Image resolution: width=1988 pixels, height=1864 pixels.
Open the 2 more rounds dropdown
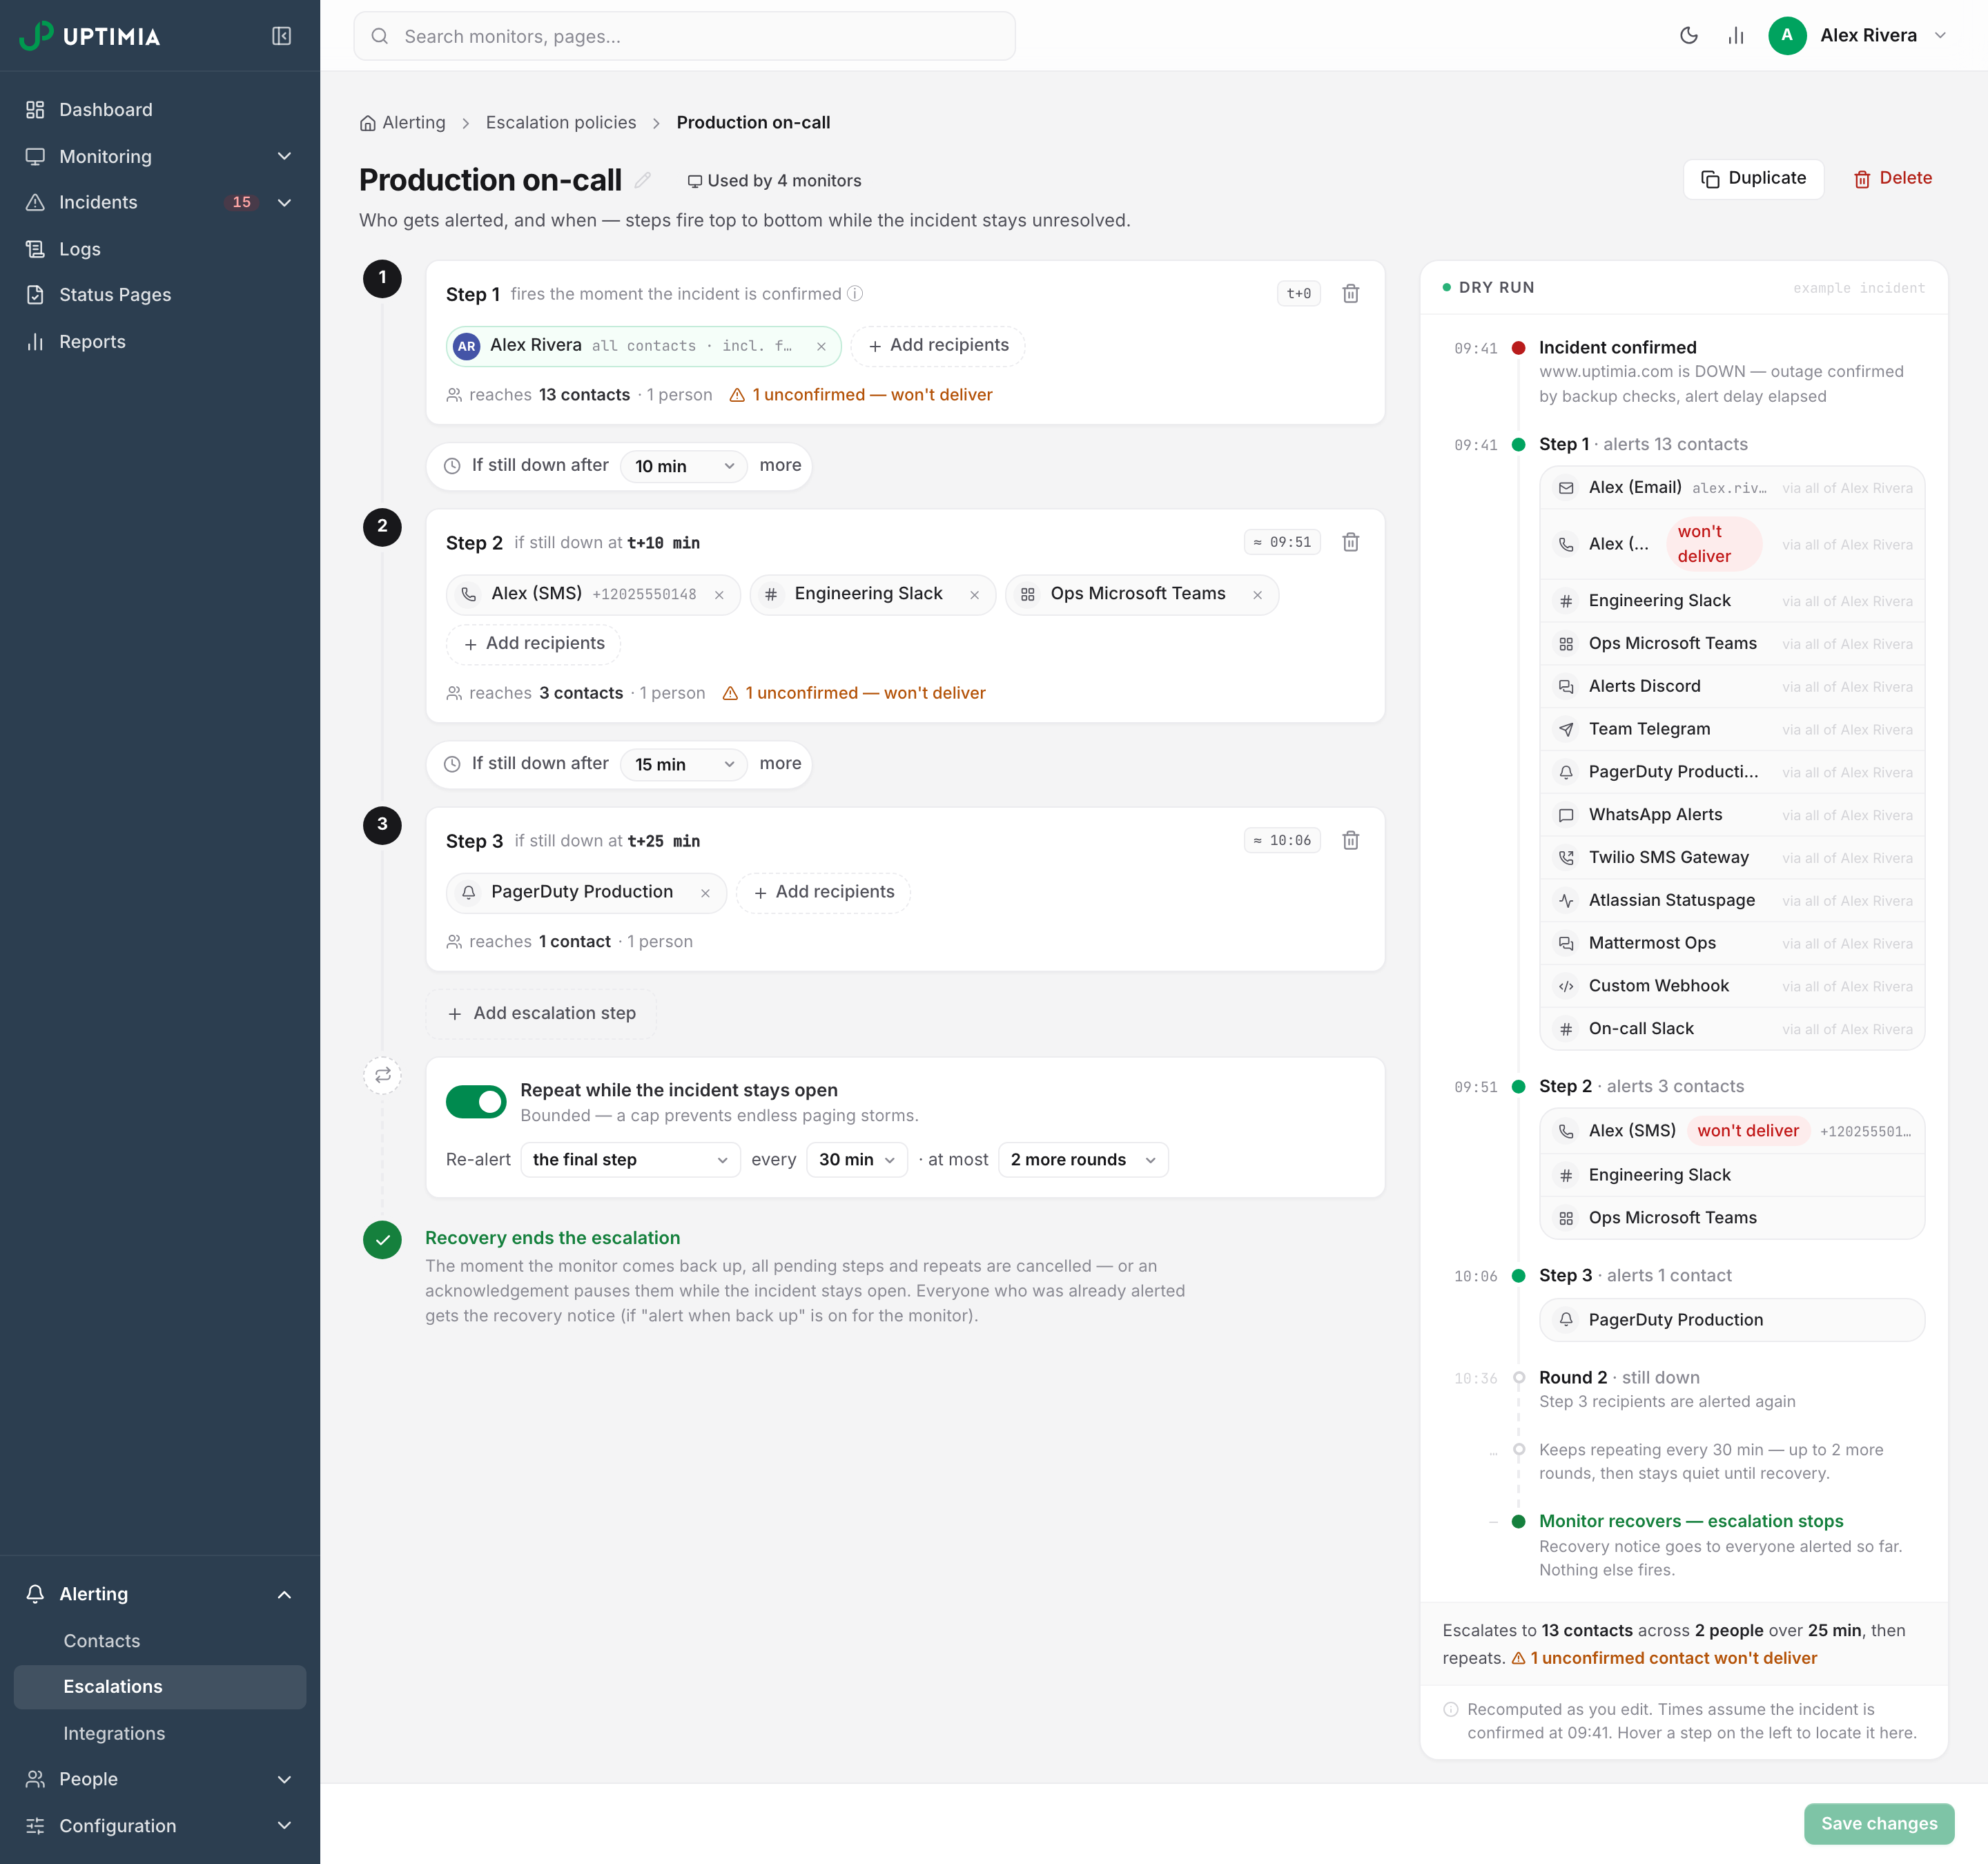(1083, 1160)
